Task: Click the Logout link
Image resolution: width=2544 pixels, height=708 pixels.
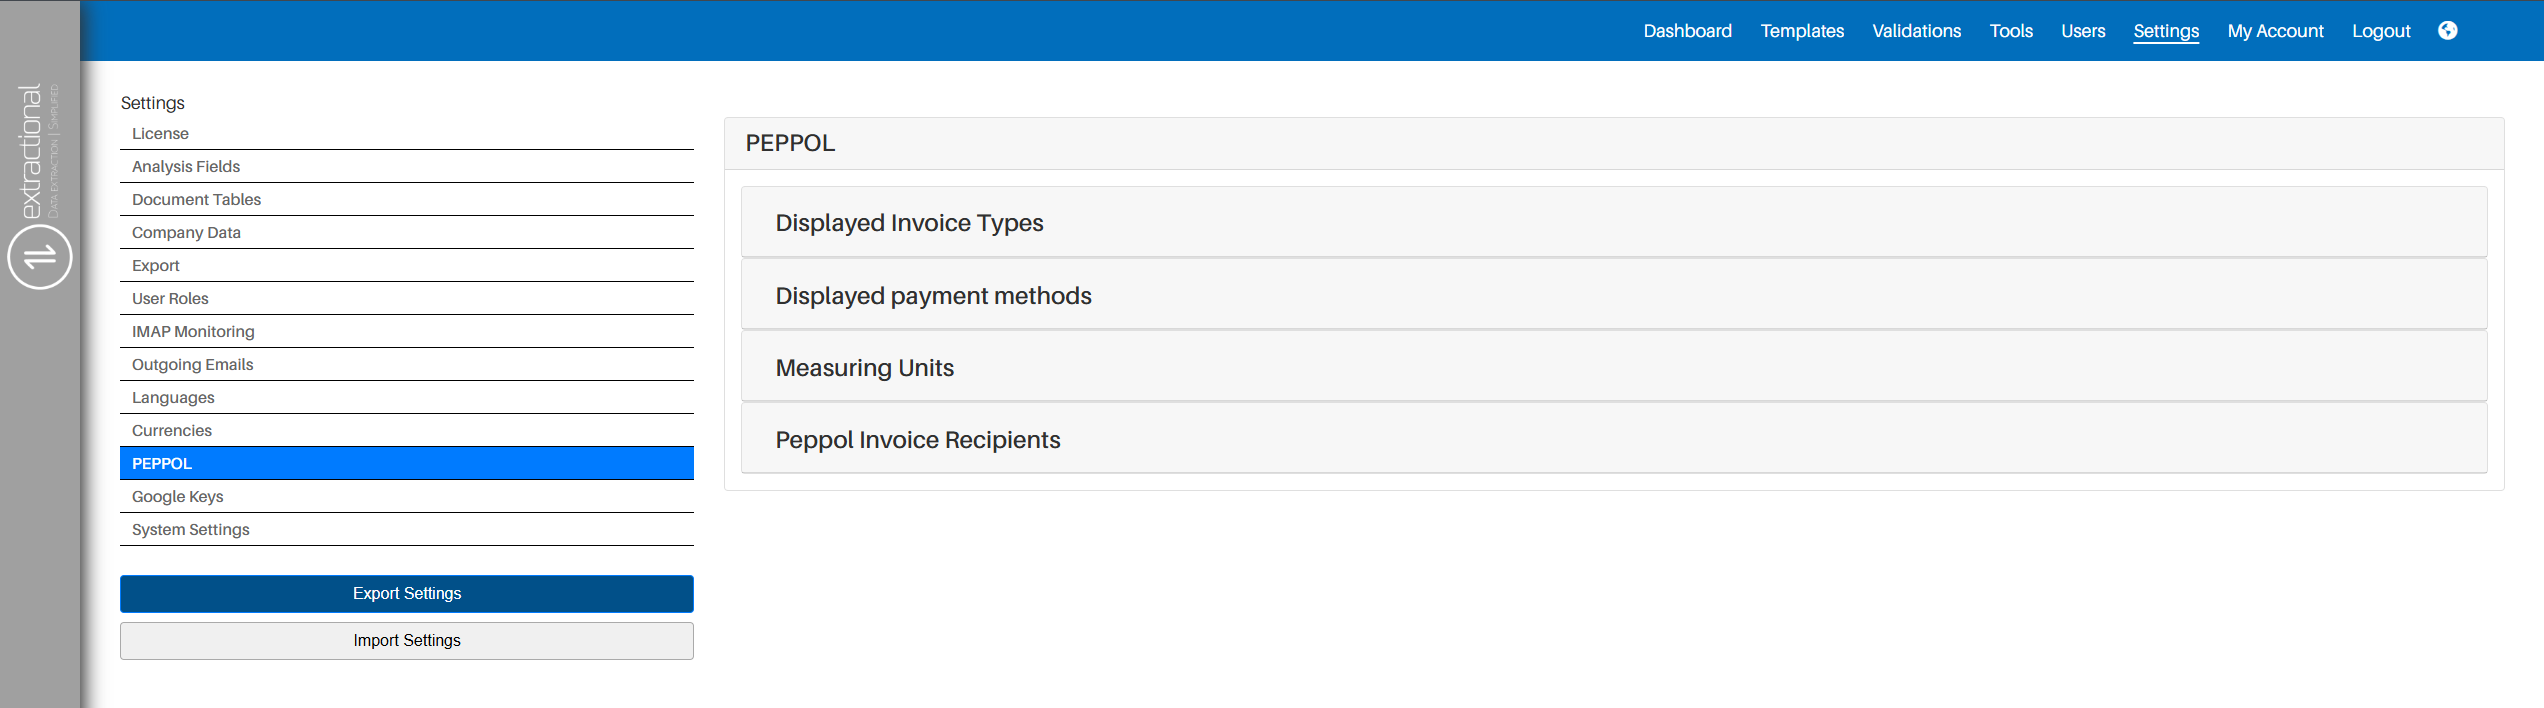Action: click(2381, 31)
